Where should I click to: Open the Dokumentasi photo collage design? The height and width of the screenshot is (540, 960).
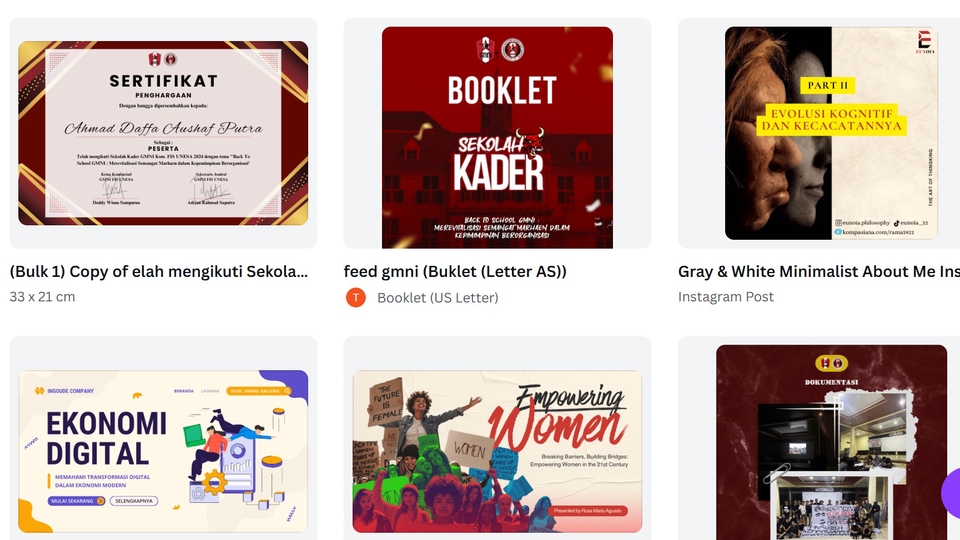point(831,442)
